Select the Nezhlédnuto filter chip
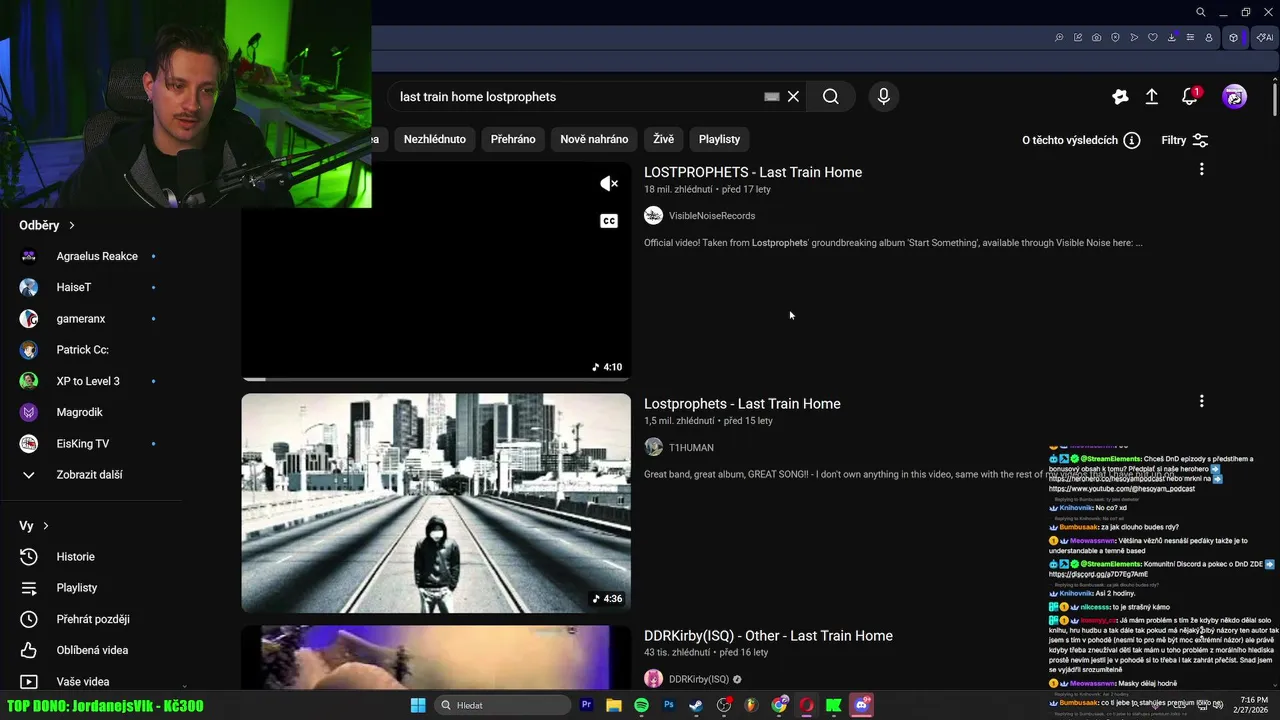1280x720 pixels. [434, 139]
